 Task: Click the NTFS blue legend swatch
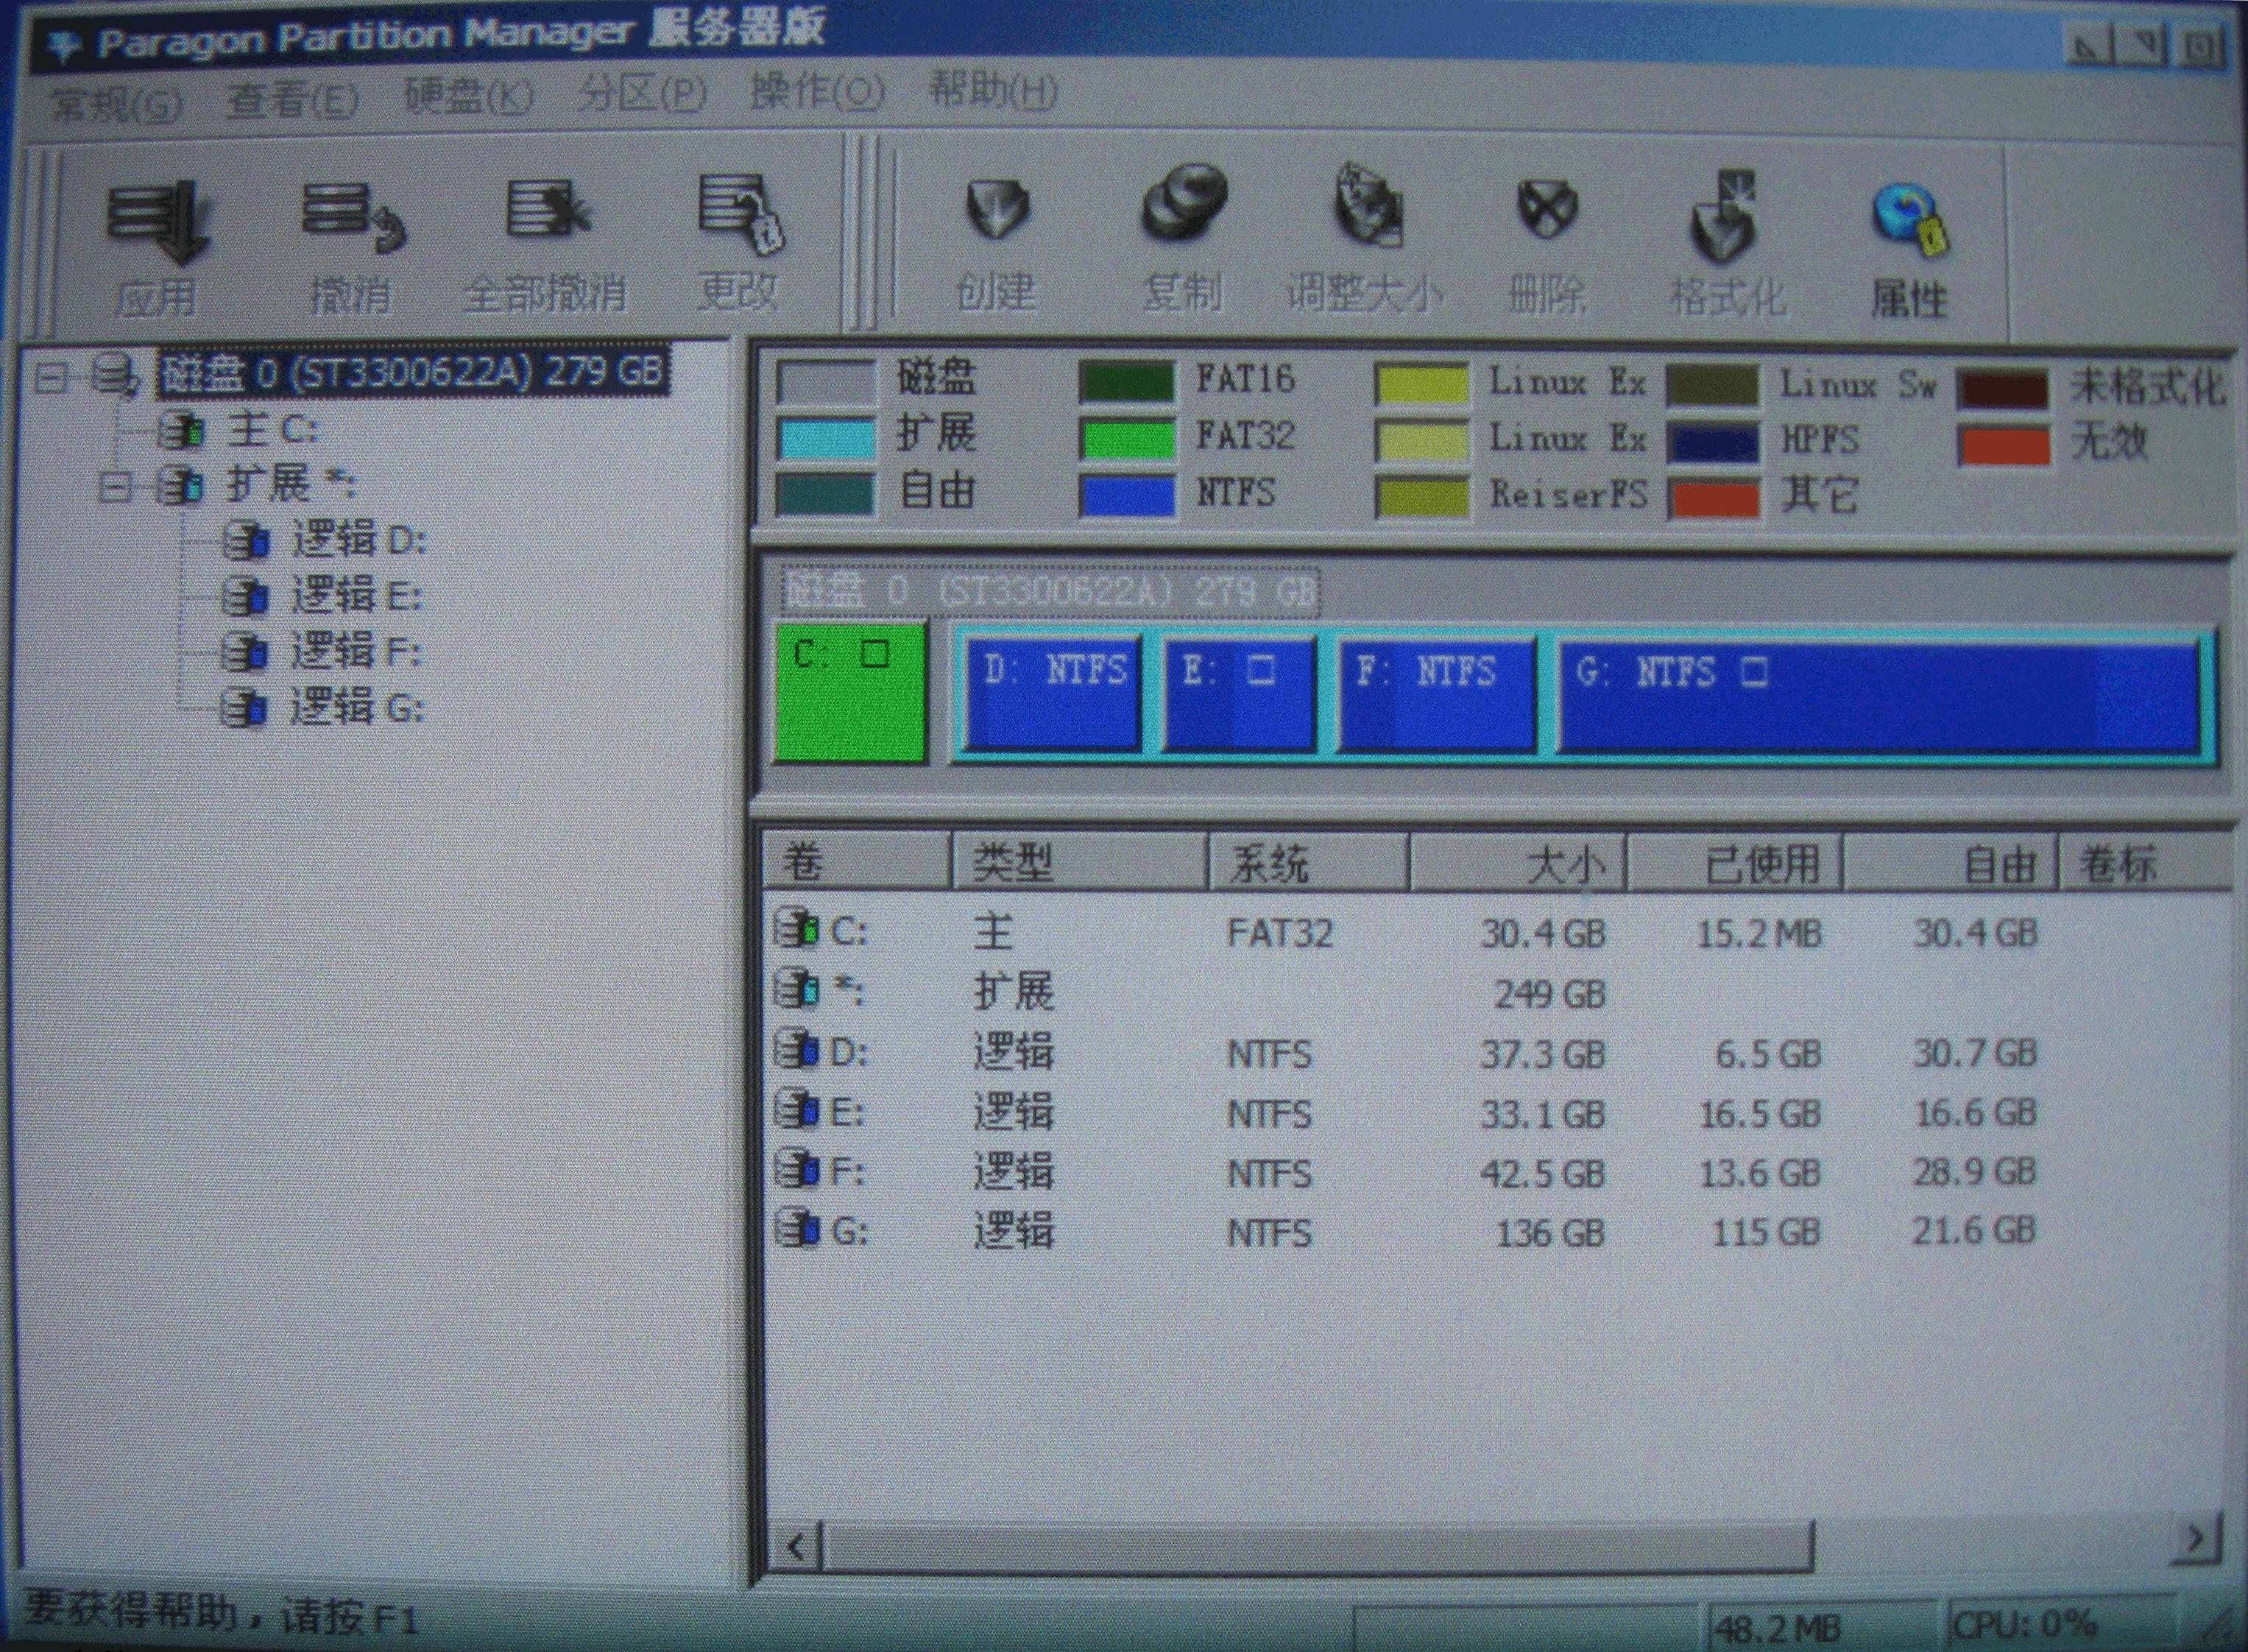click(1127, 496)
